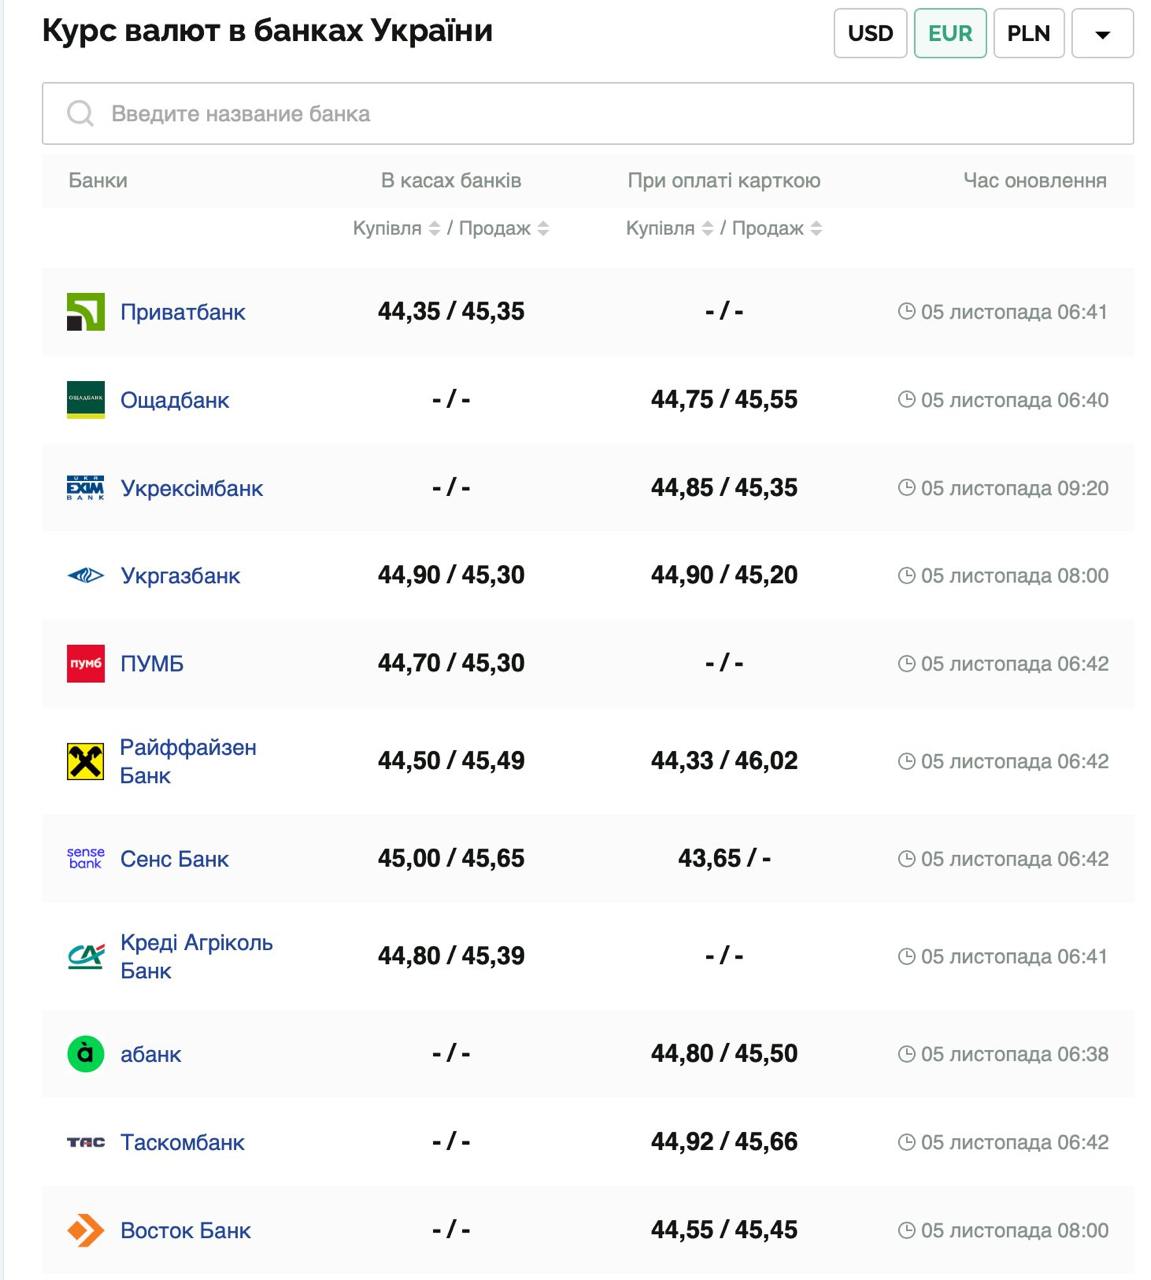Switch currency to USD
The width and height of the screenshot is (1151, 1280).
(x=870, y=33)
